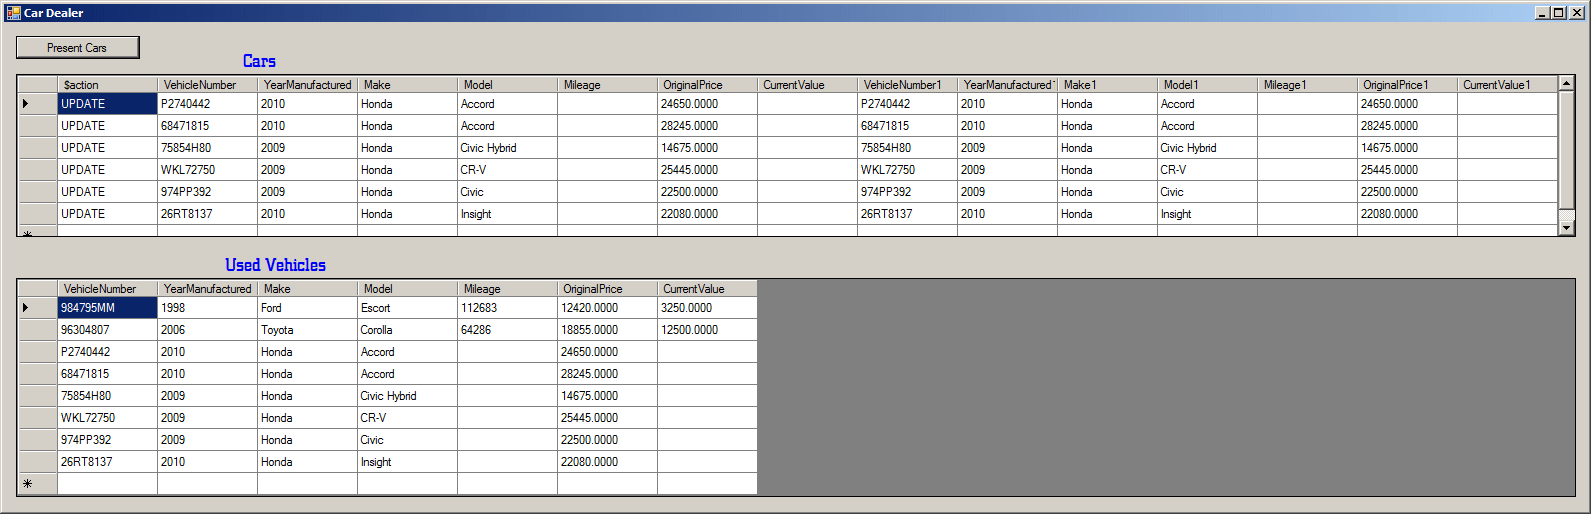Select the Corolla Model cell
Viewport: 1591px width, 514px height.
[x=407, y=330]
